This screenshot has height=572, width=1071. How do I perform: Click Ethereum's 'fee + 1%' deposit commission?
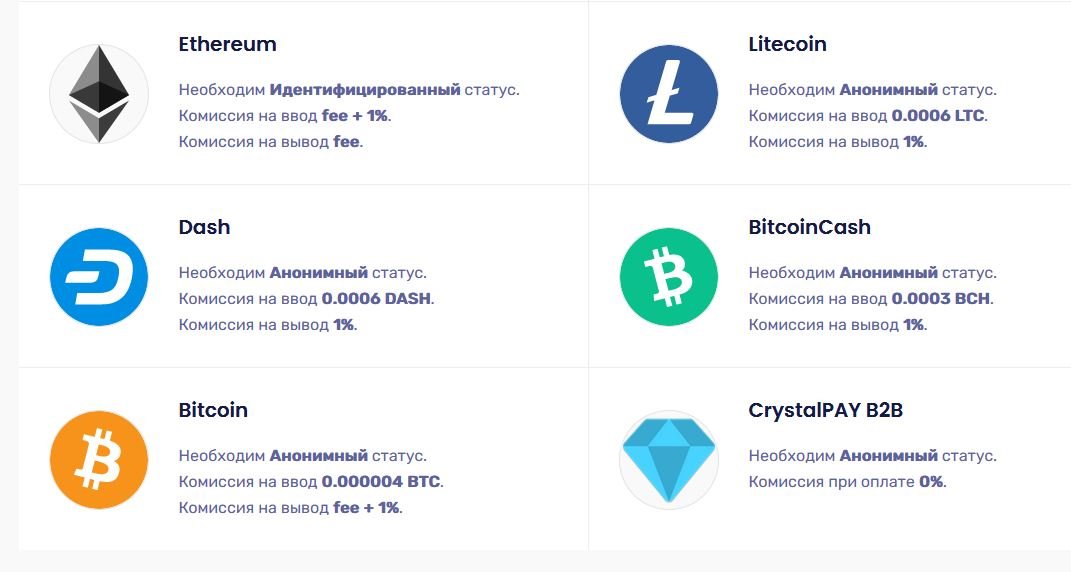tap(354, 116)
